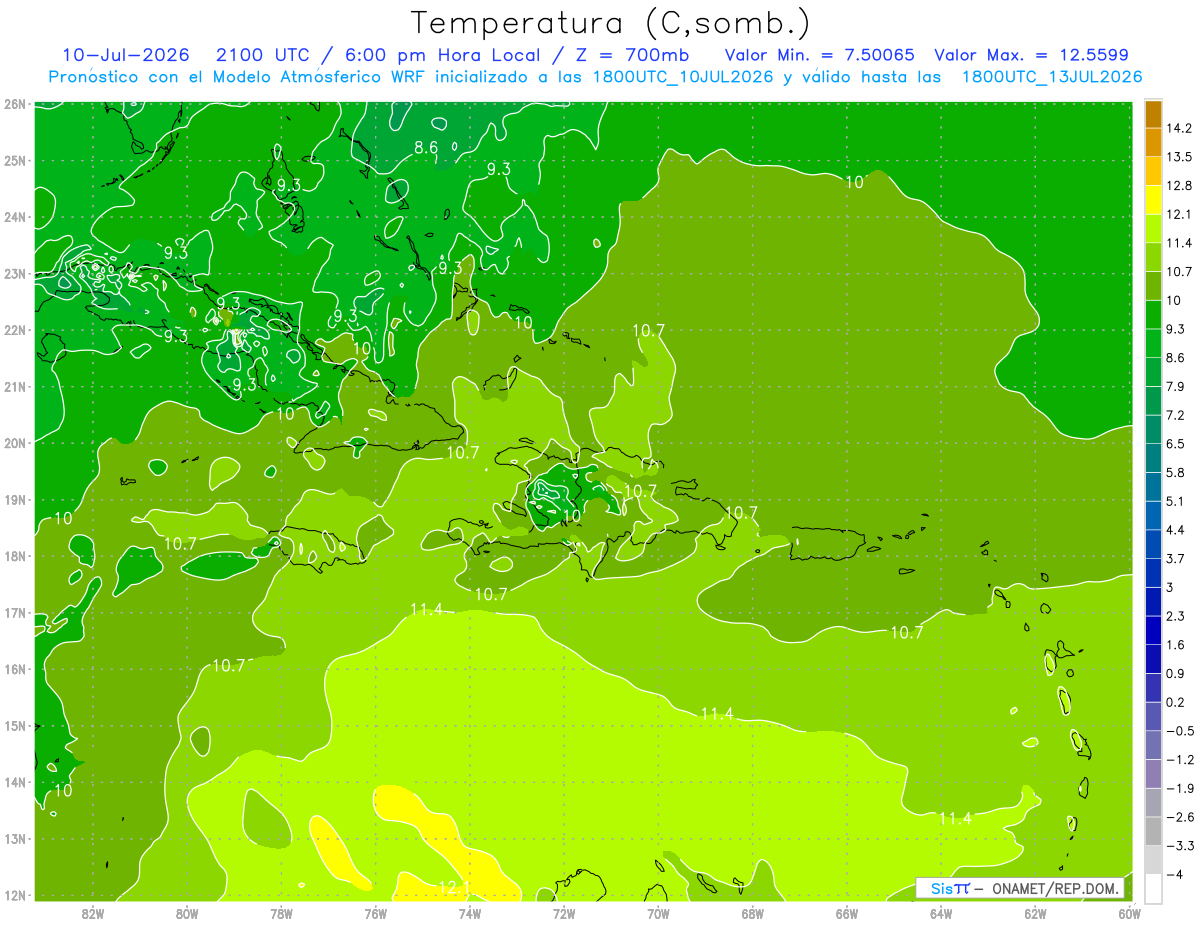Viewport: 1200px width, 927px height.
Task: Click the 19N latitude axis label
Action: (x=14, y=499)
